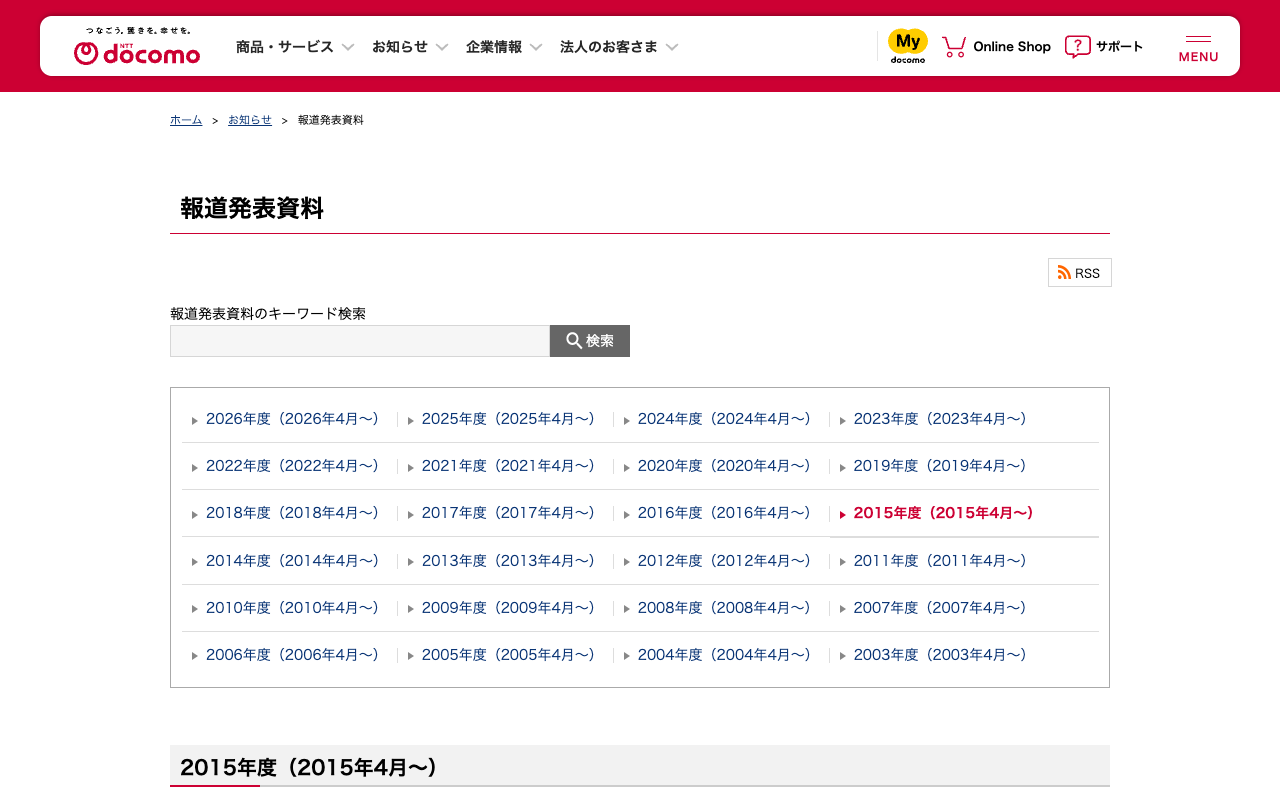Screen dimensions: 1280x800
Task: Open 2003年度（2003年4月〜） link
Action: [940, 655]
